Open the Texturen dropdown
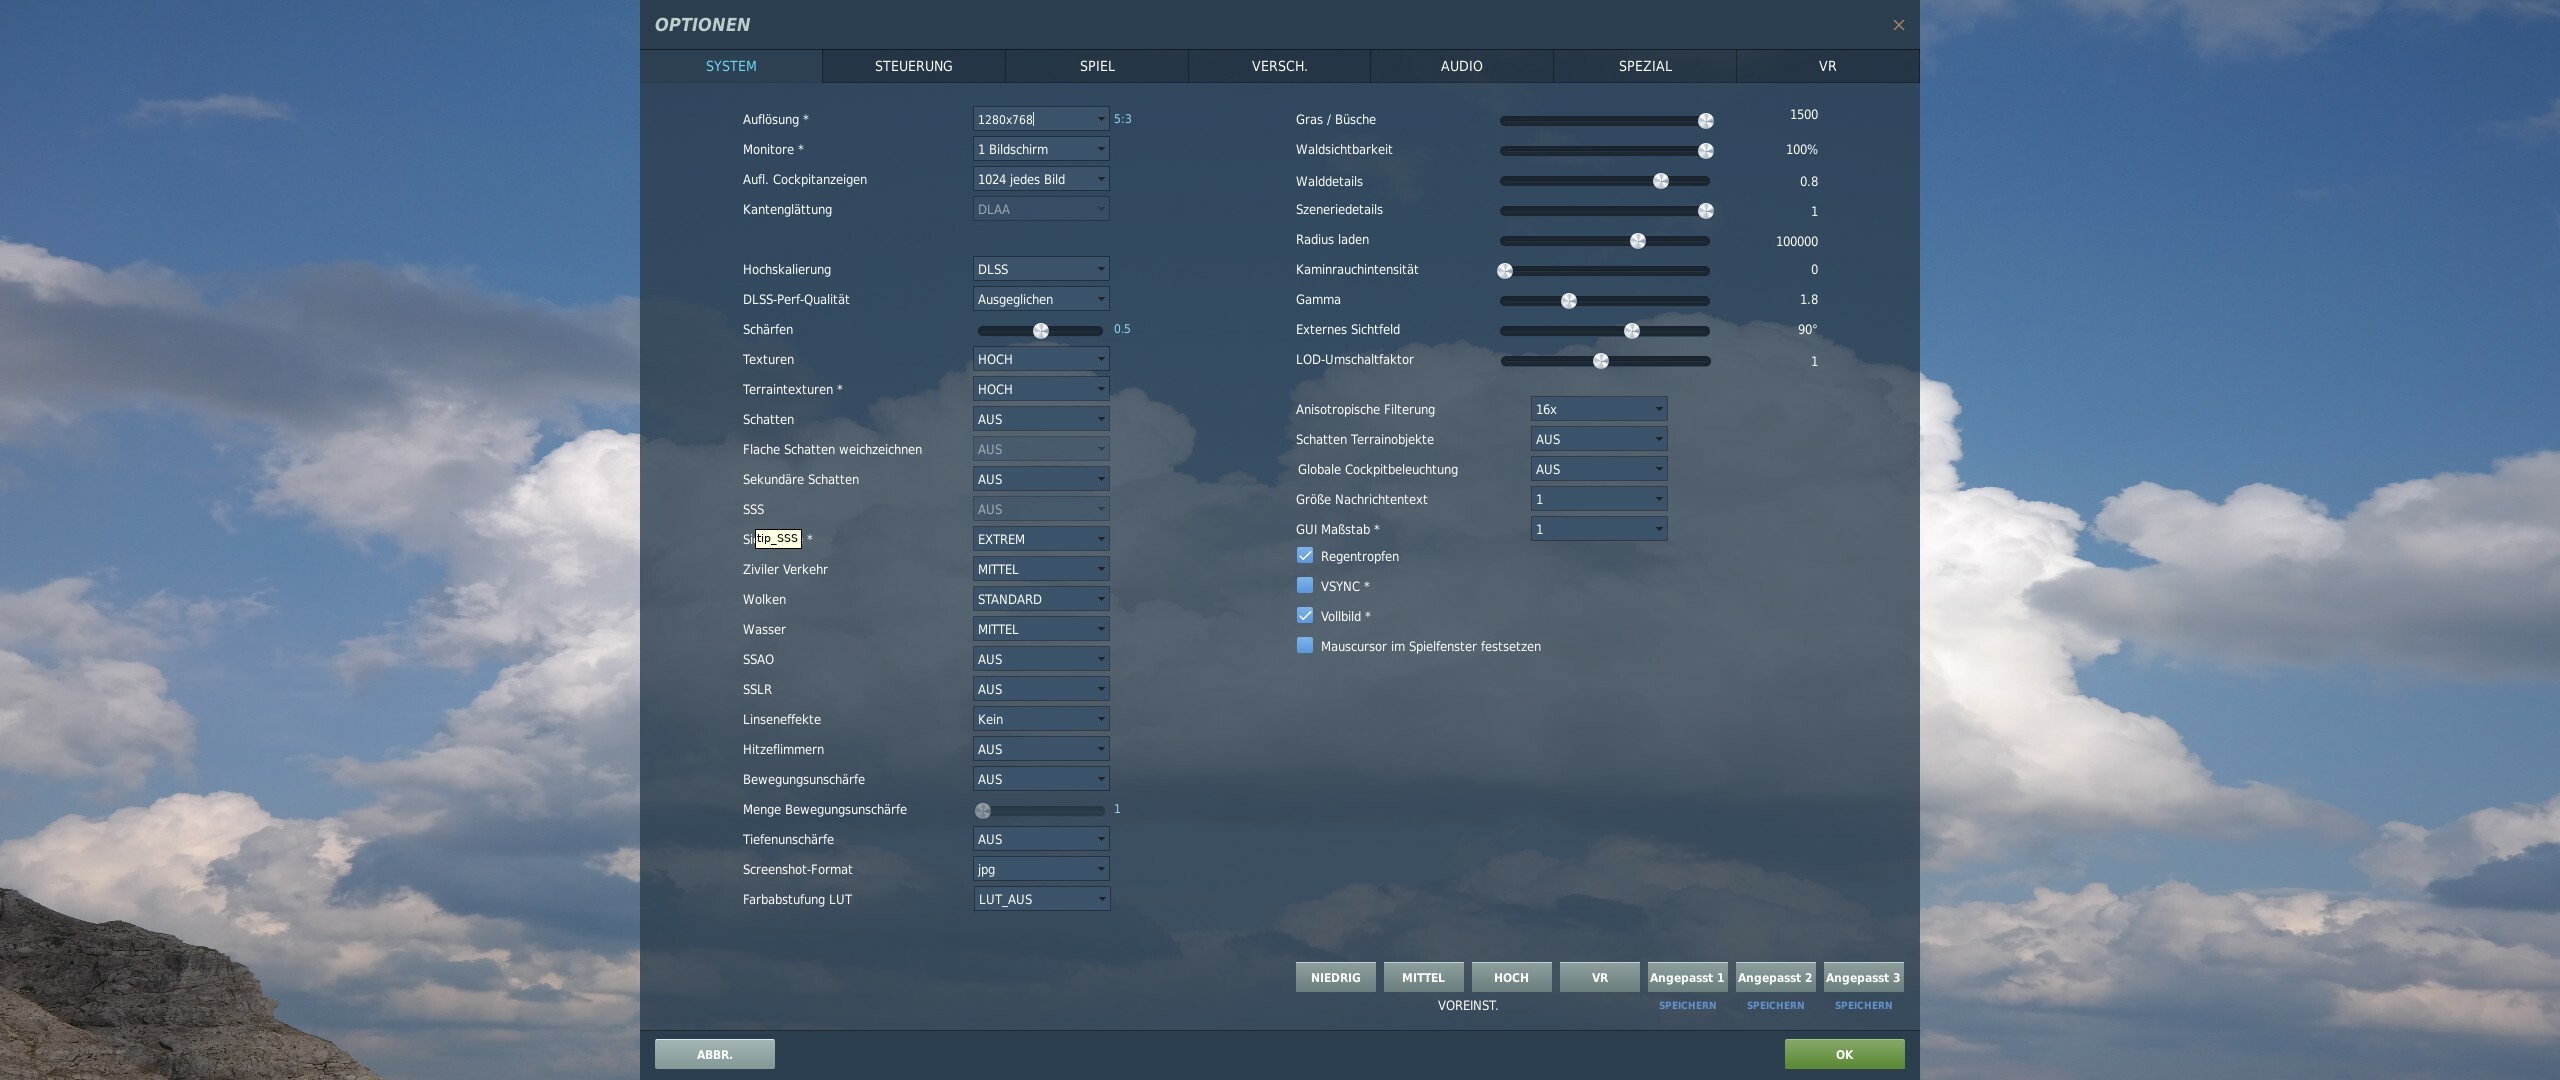The width and height of the screenshot is (2560, 1080). point(1041,359)
